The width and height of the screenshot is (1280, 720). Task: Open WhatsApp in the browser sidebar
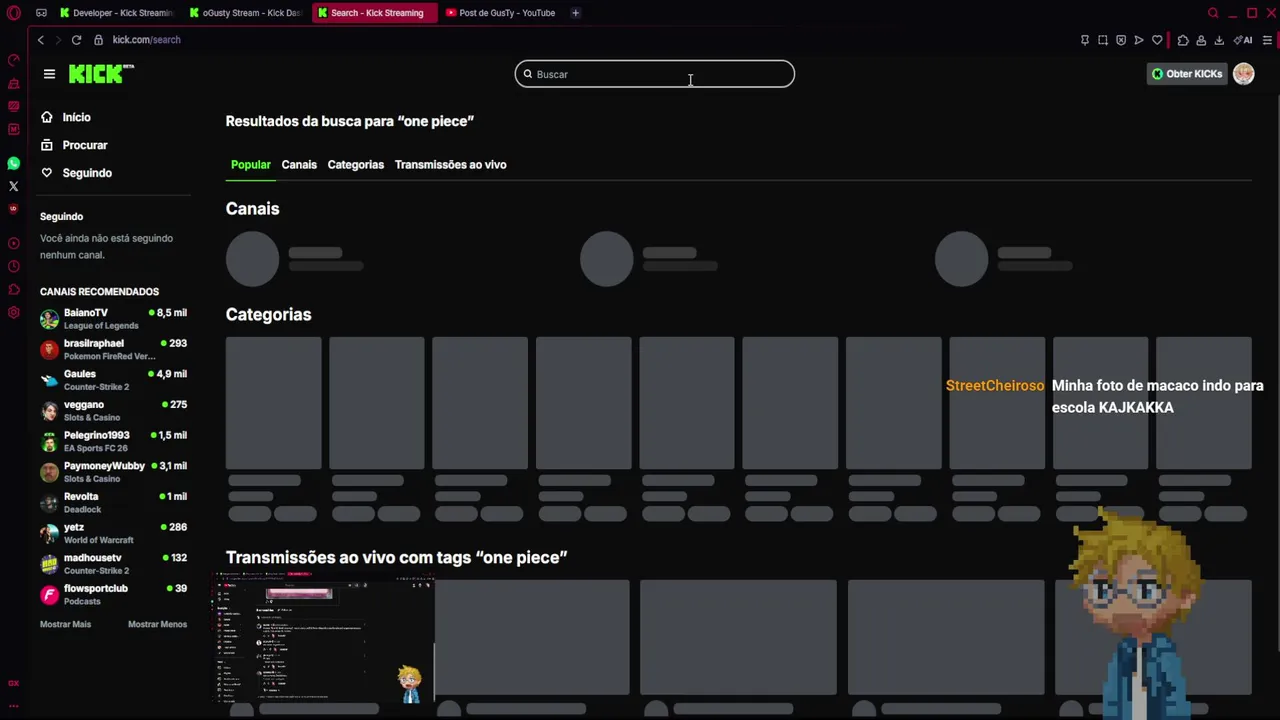pyautogui.click(x=14, y=163)
